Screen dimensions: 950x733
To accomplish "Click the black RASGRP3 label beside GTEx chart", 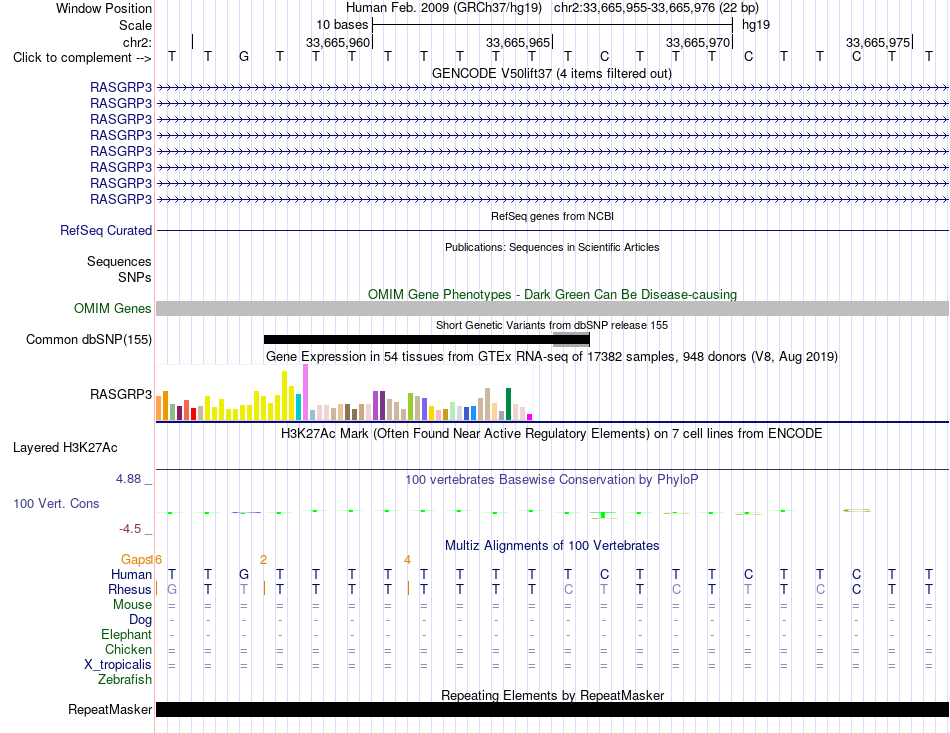I will [x=121, y=394].
